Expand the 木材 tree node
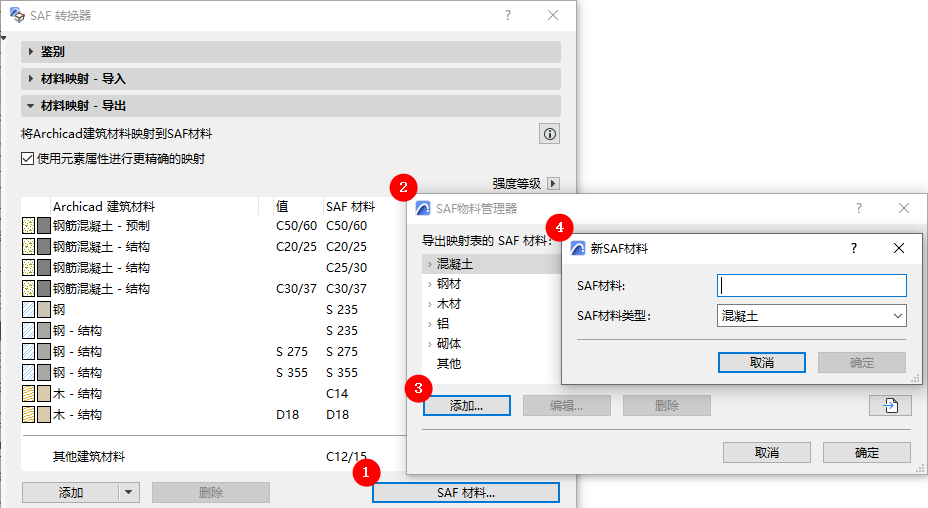The width and height of the screenshot is (928, 508). (x=430, y=304)
